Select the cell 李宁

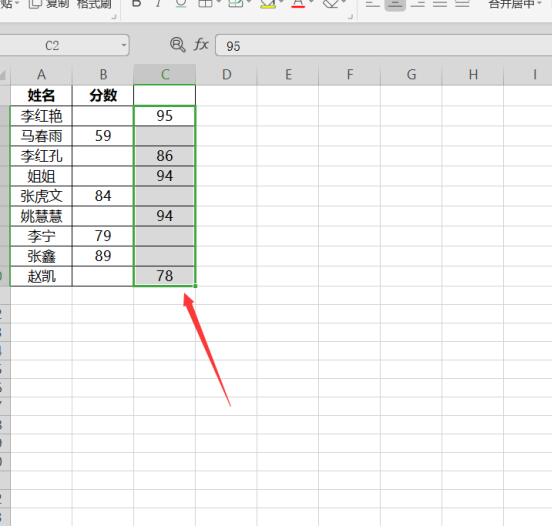pyautogui.click(x=41, y=236)
